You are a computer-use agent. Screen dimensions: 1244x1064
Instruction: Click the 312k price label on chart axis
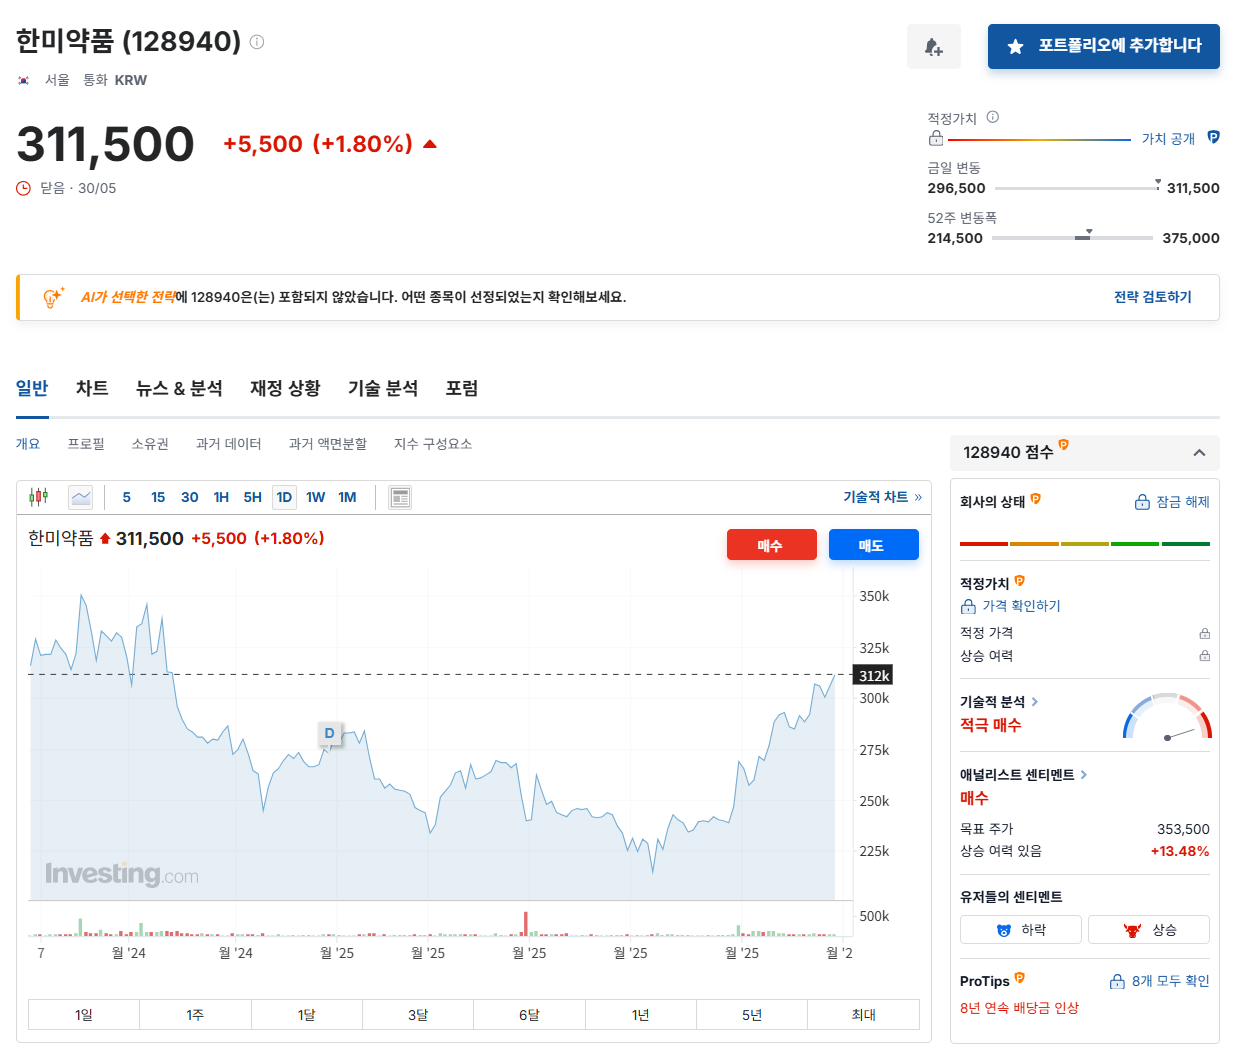pos(872,675)
